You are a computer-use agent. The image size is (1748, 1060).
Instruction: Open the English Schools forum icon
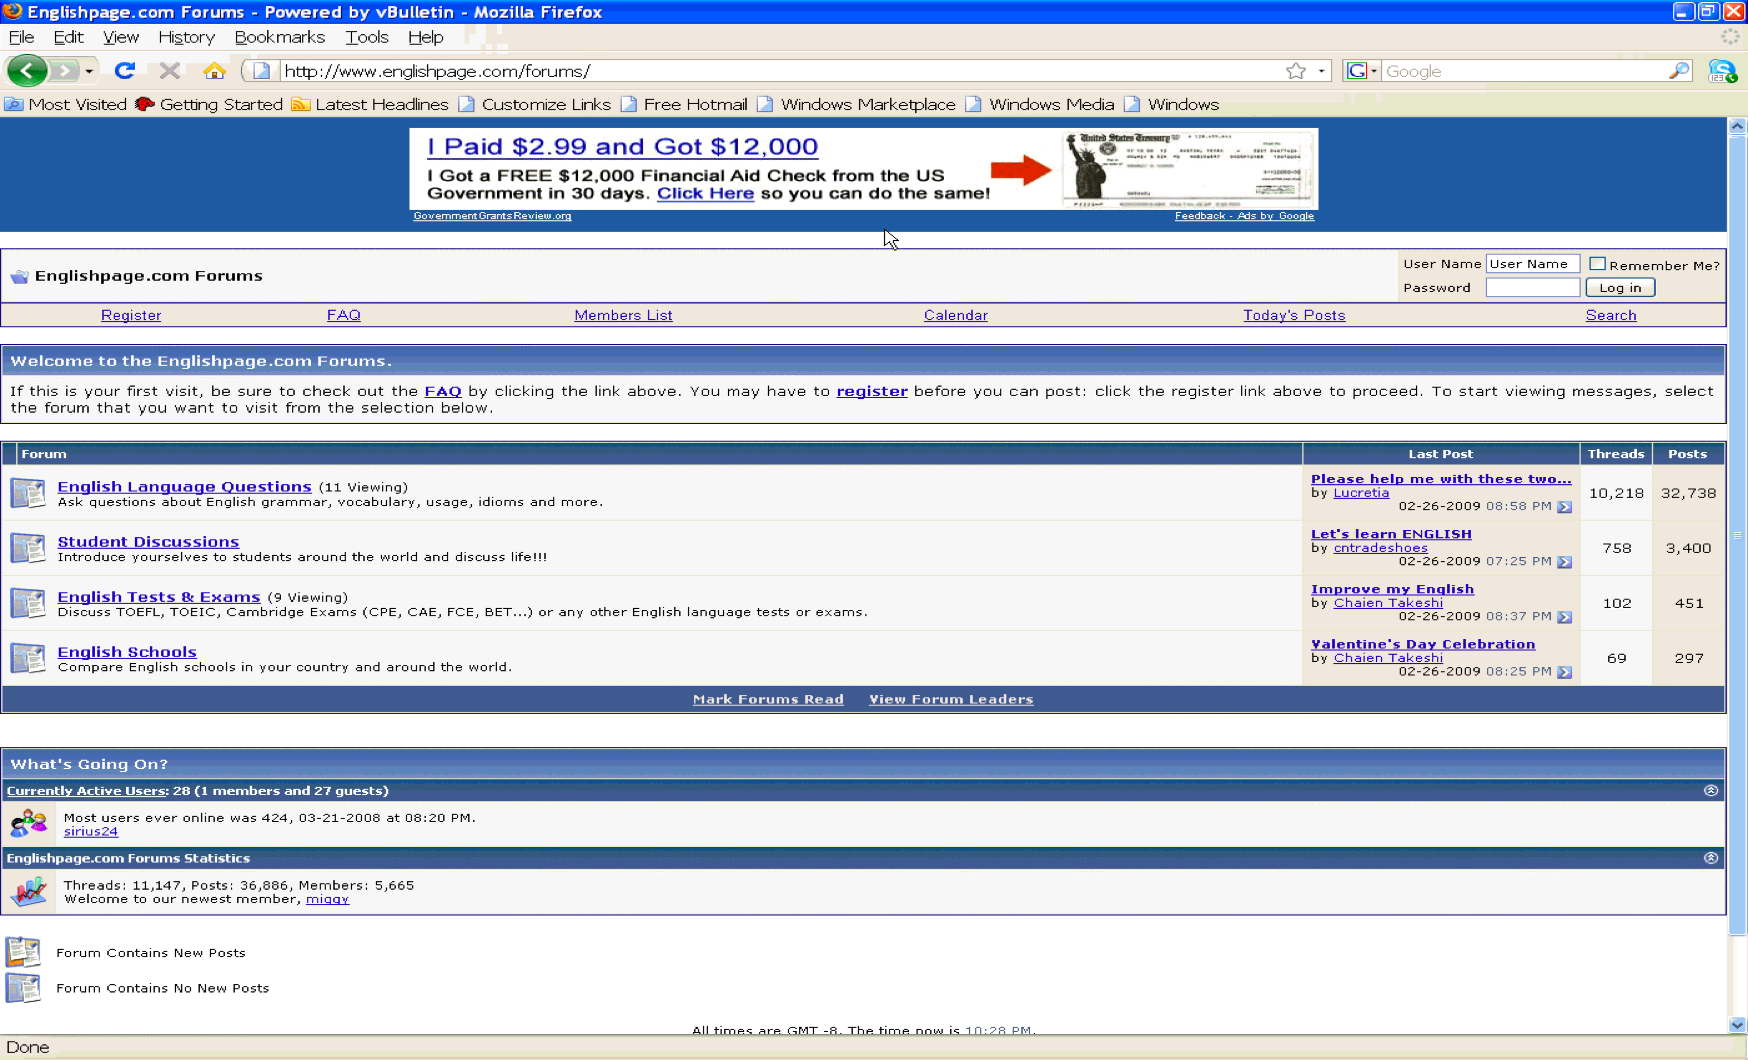28,658
